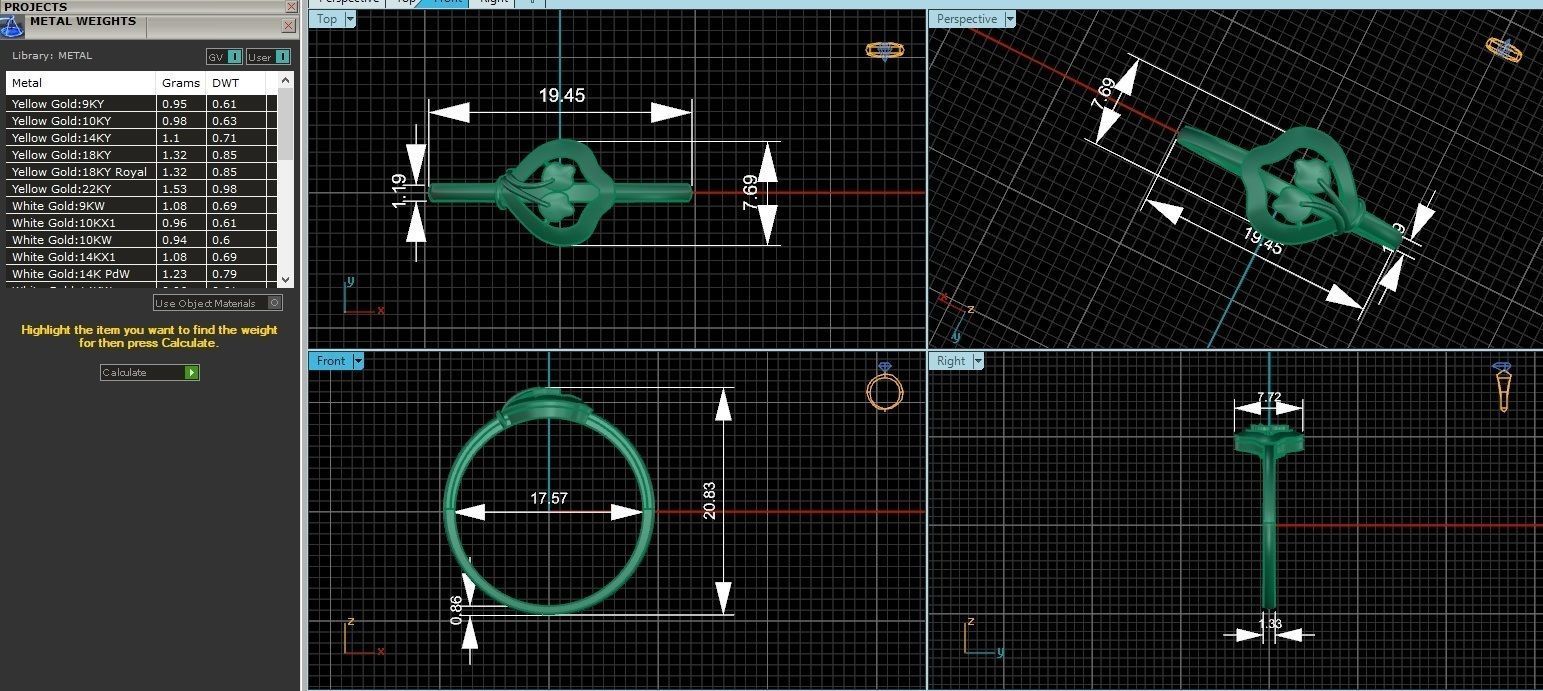Select the White Gold:10KW row
The image size is (1543, 691).
click(142, 240)
